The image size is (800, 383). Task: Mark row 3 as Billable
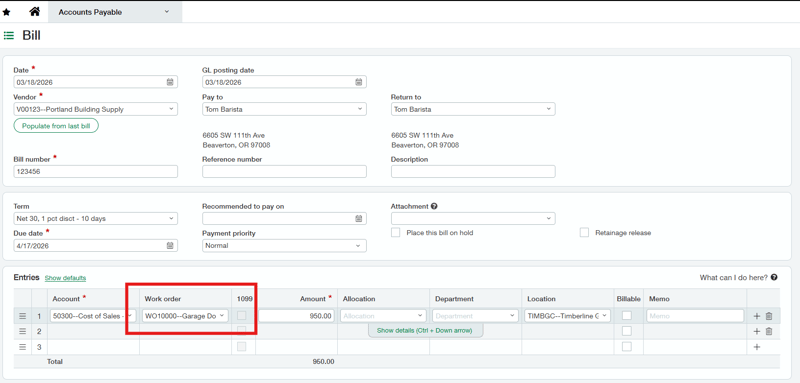[x=627, y=347]
